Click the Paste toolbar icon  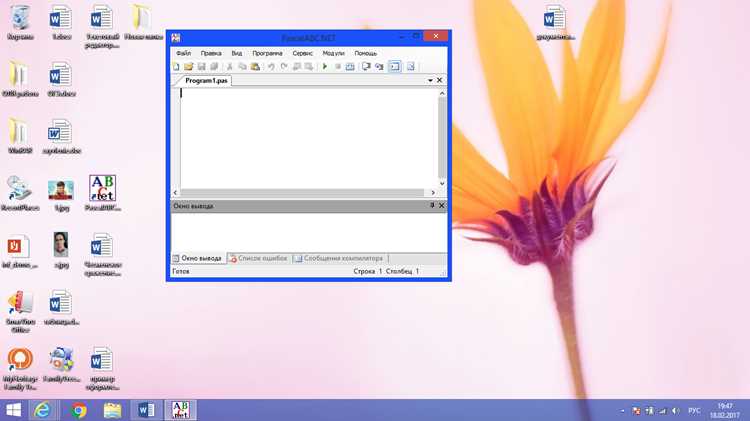click(x=255, y=66)
